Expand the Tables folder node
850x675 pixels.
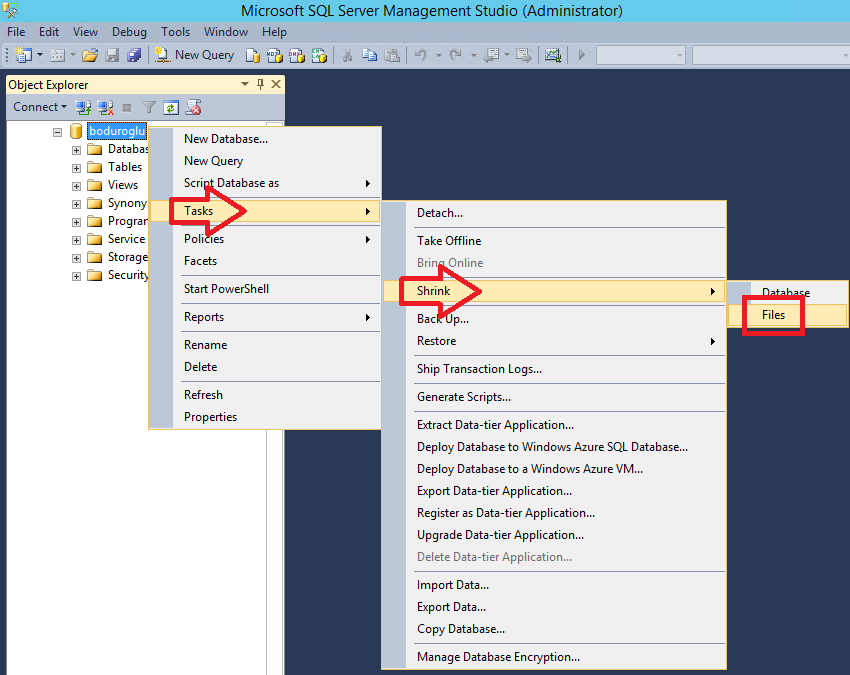point(76,168)
